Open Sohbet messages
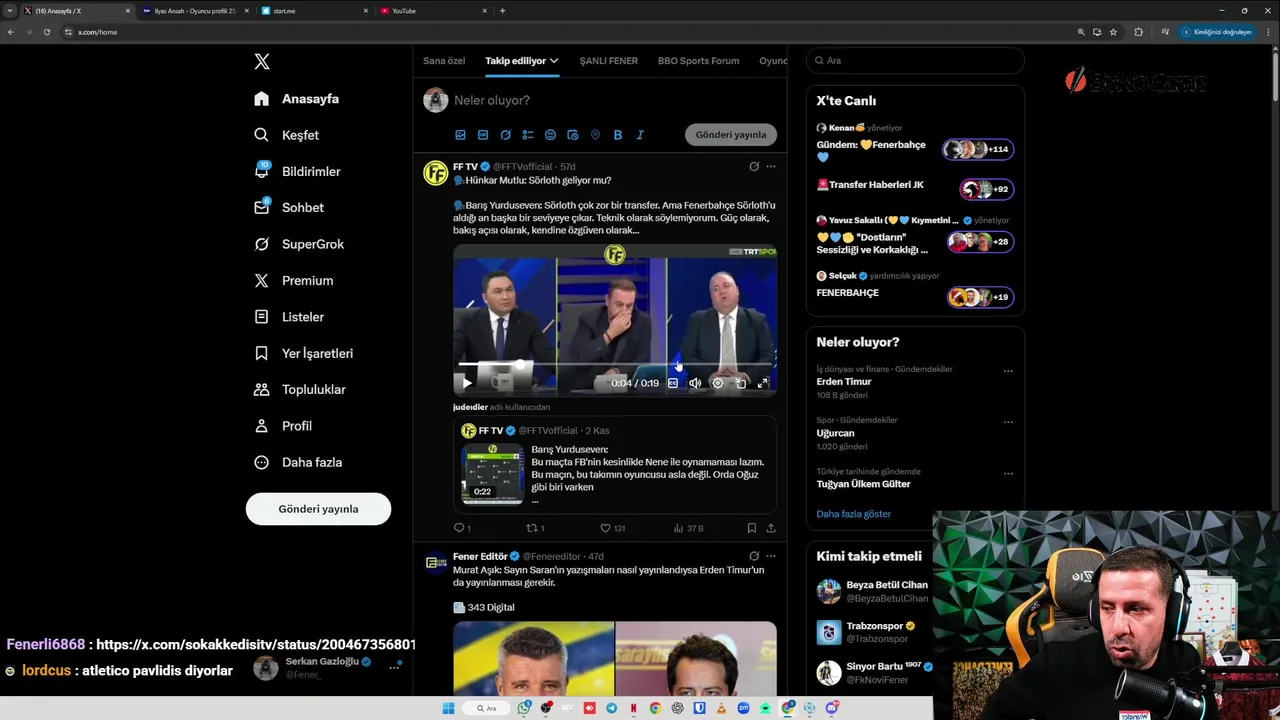Screen dimensions: 1280x720 (288, 207)
